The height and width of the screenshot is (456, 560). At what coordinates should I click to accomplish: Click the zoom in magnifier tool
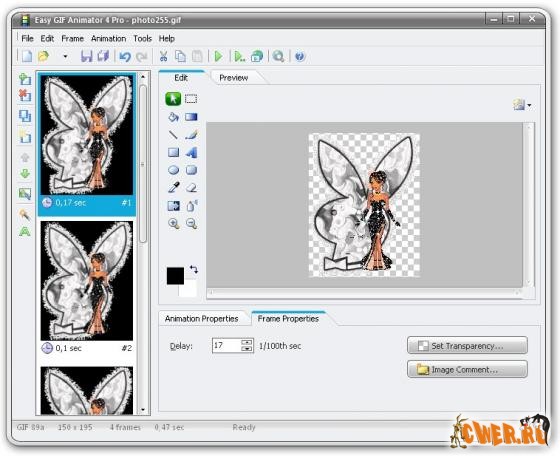tap(173, 224)
